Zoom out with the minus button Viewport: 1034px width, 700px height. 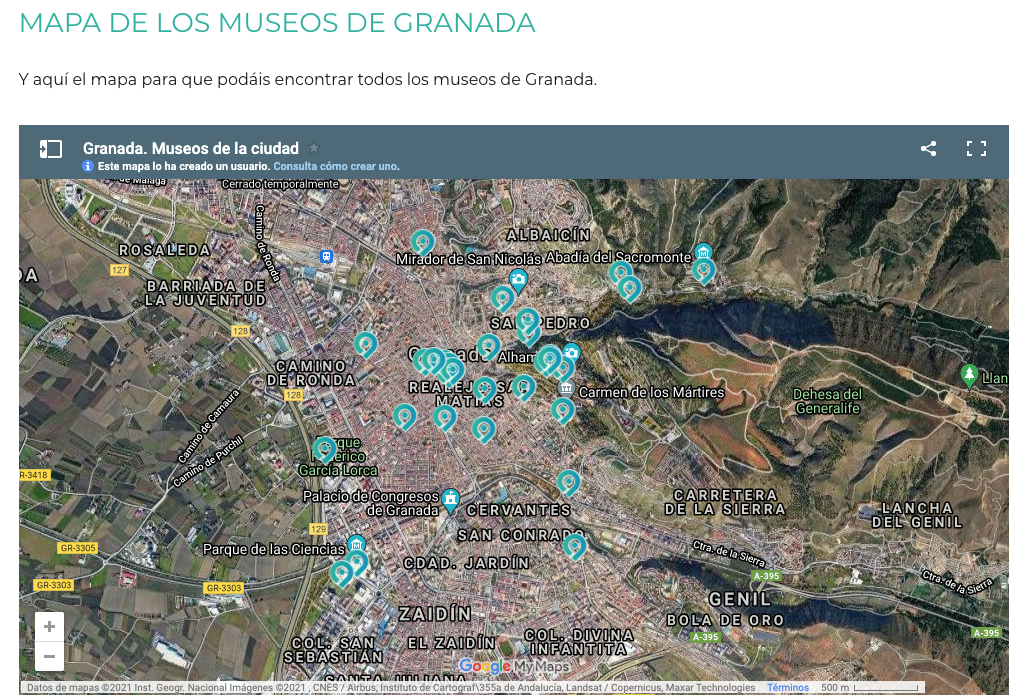pyautogui.click(x=49, y=656)
